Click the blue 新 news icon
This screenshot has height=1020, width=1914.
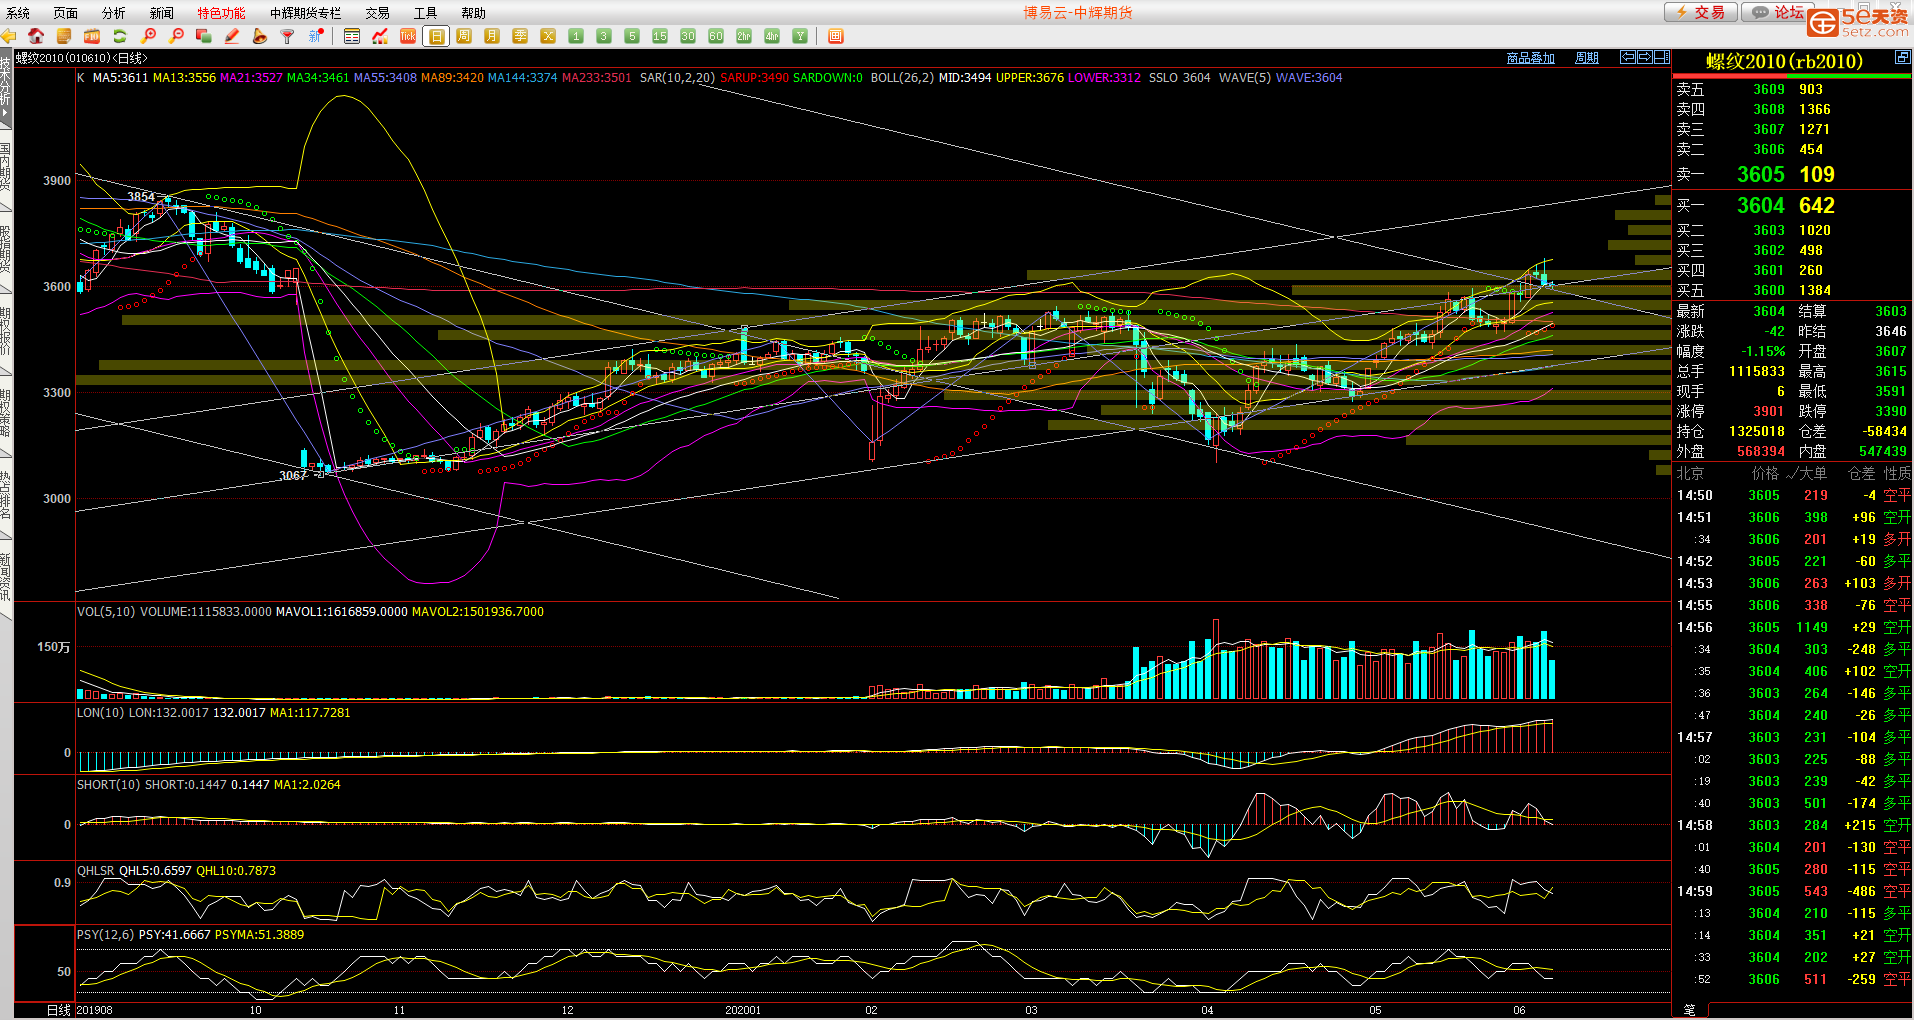[316, 36]
